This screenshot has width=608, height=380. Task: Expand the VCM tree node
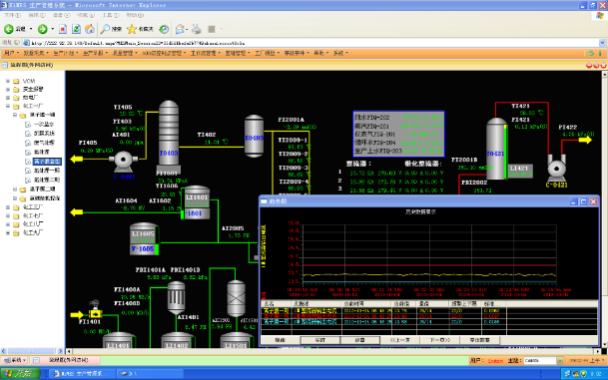click(x=7, y=81)
